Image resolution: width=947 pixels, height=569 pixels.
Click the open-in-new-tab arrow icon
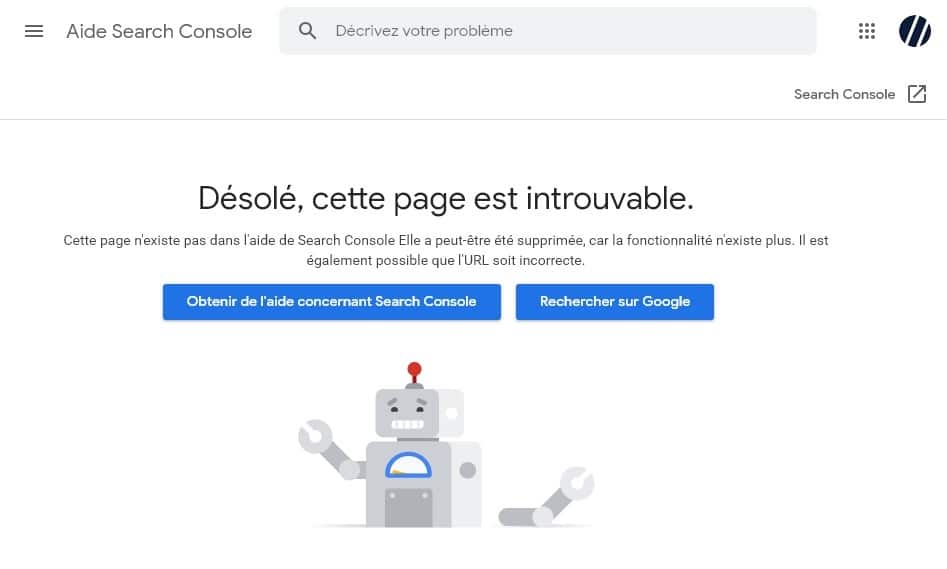tap(917, 94)
